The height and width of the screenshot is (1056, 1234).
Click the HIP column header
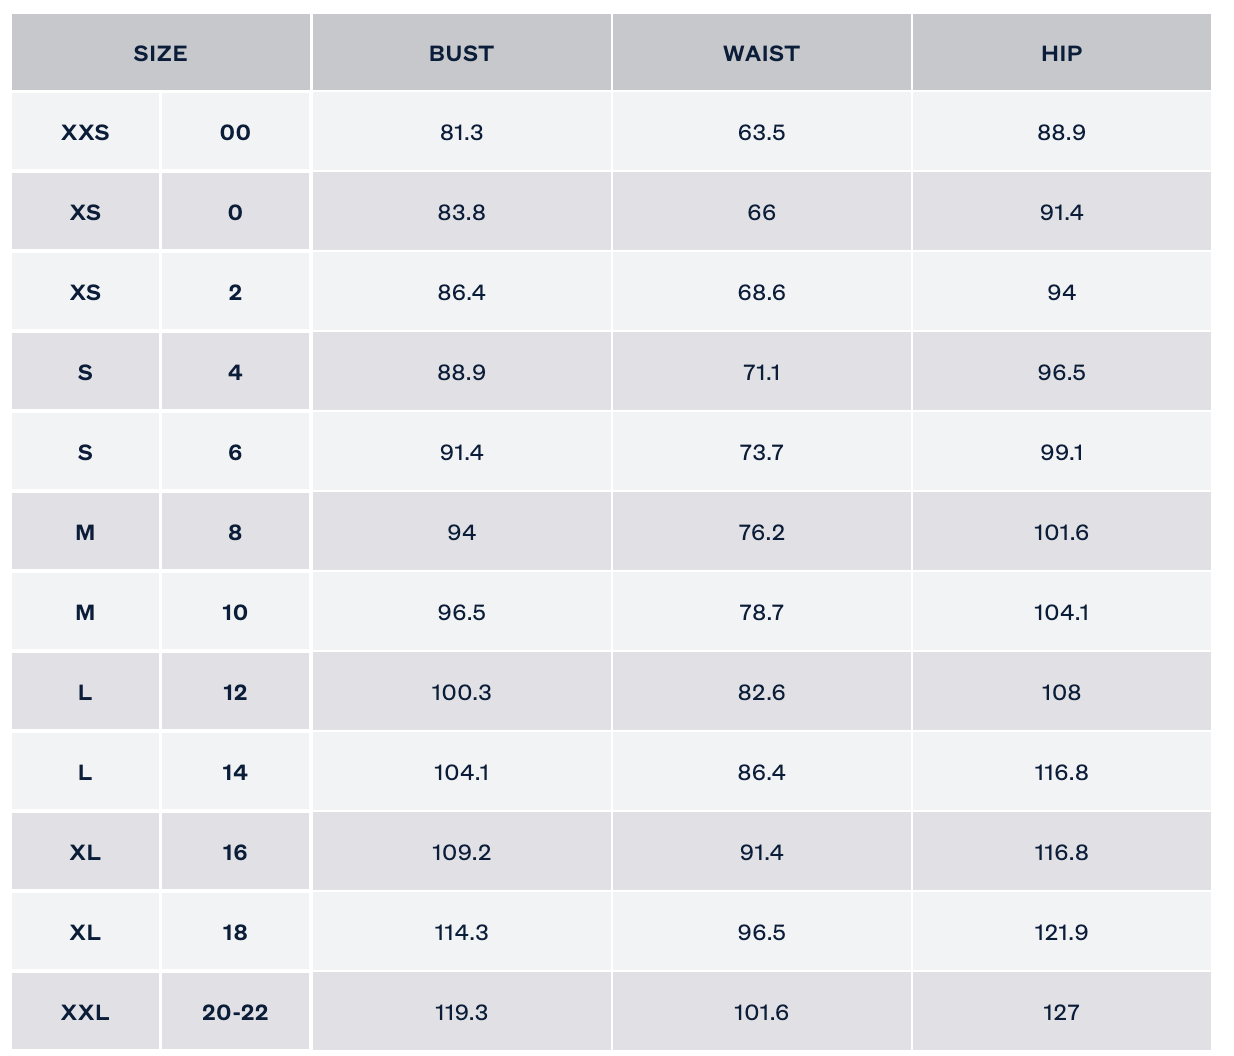1061,53
